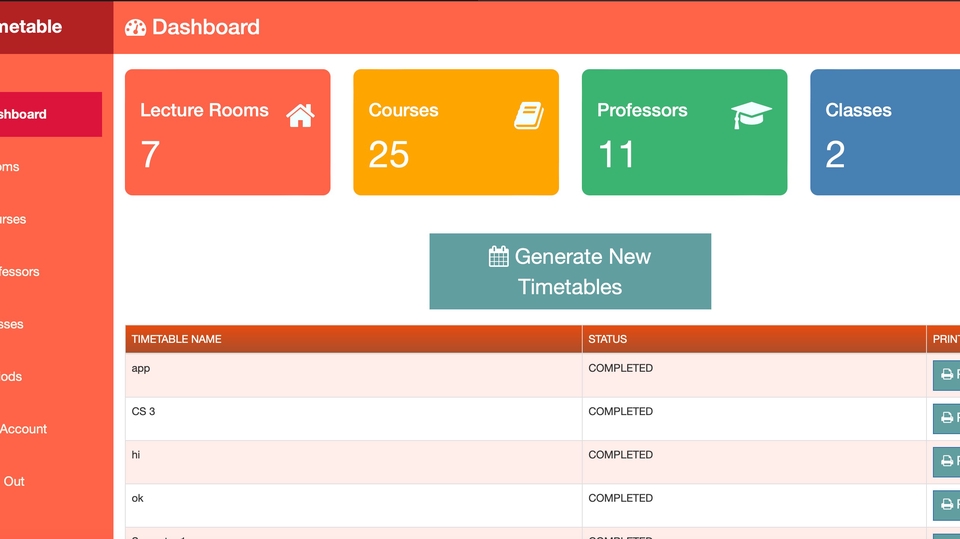Click COMPLETED status in the CS 3 row
This screenshot has width=960, height=539.
[620, 412]
